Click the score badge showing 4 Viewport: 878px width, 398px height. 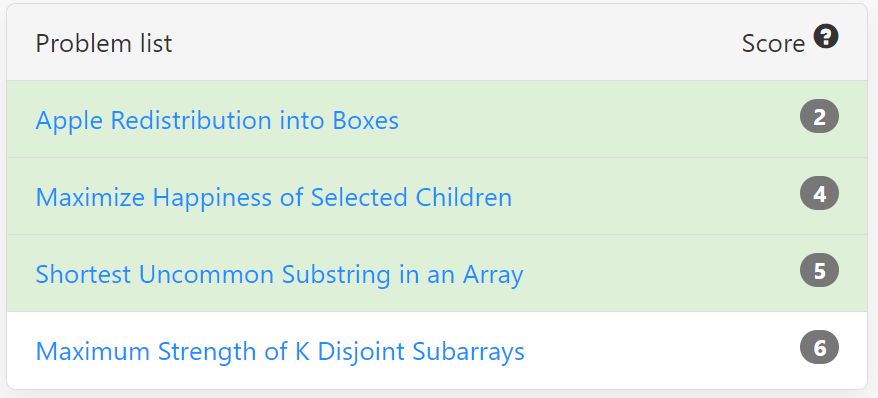[819, 194]
